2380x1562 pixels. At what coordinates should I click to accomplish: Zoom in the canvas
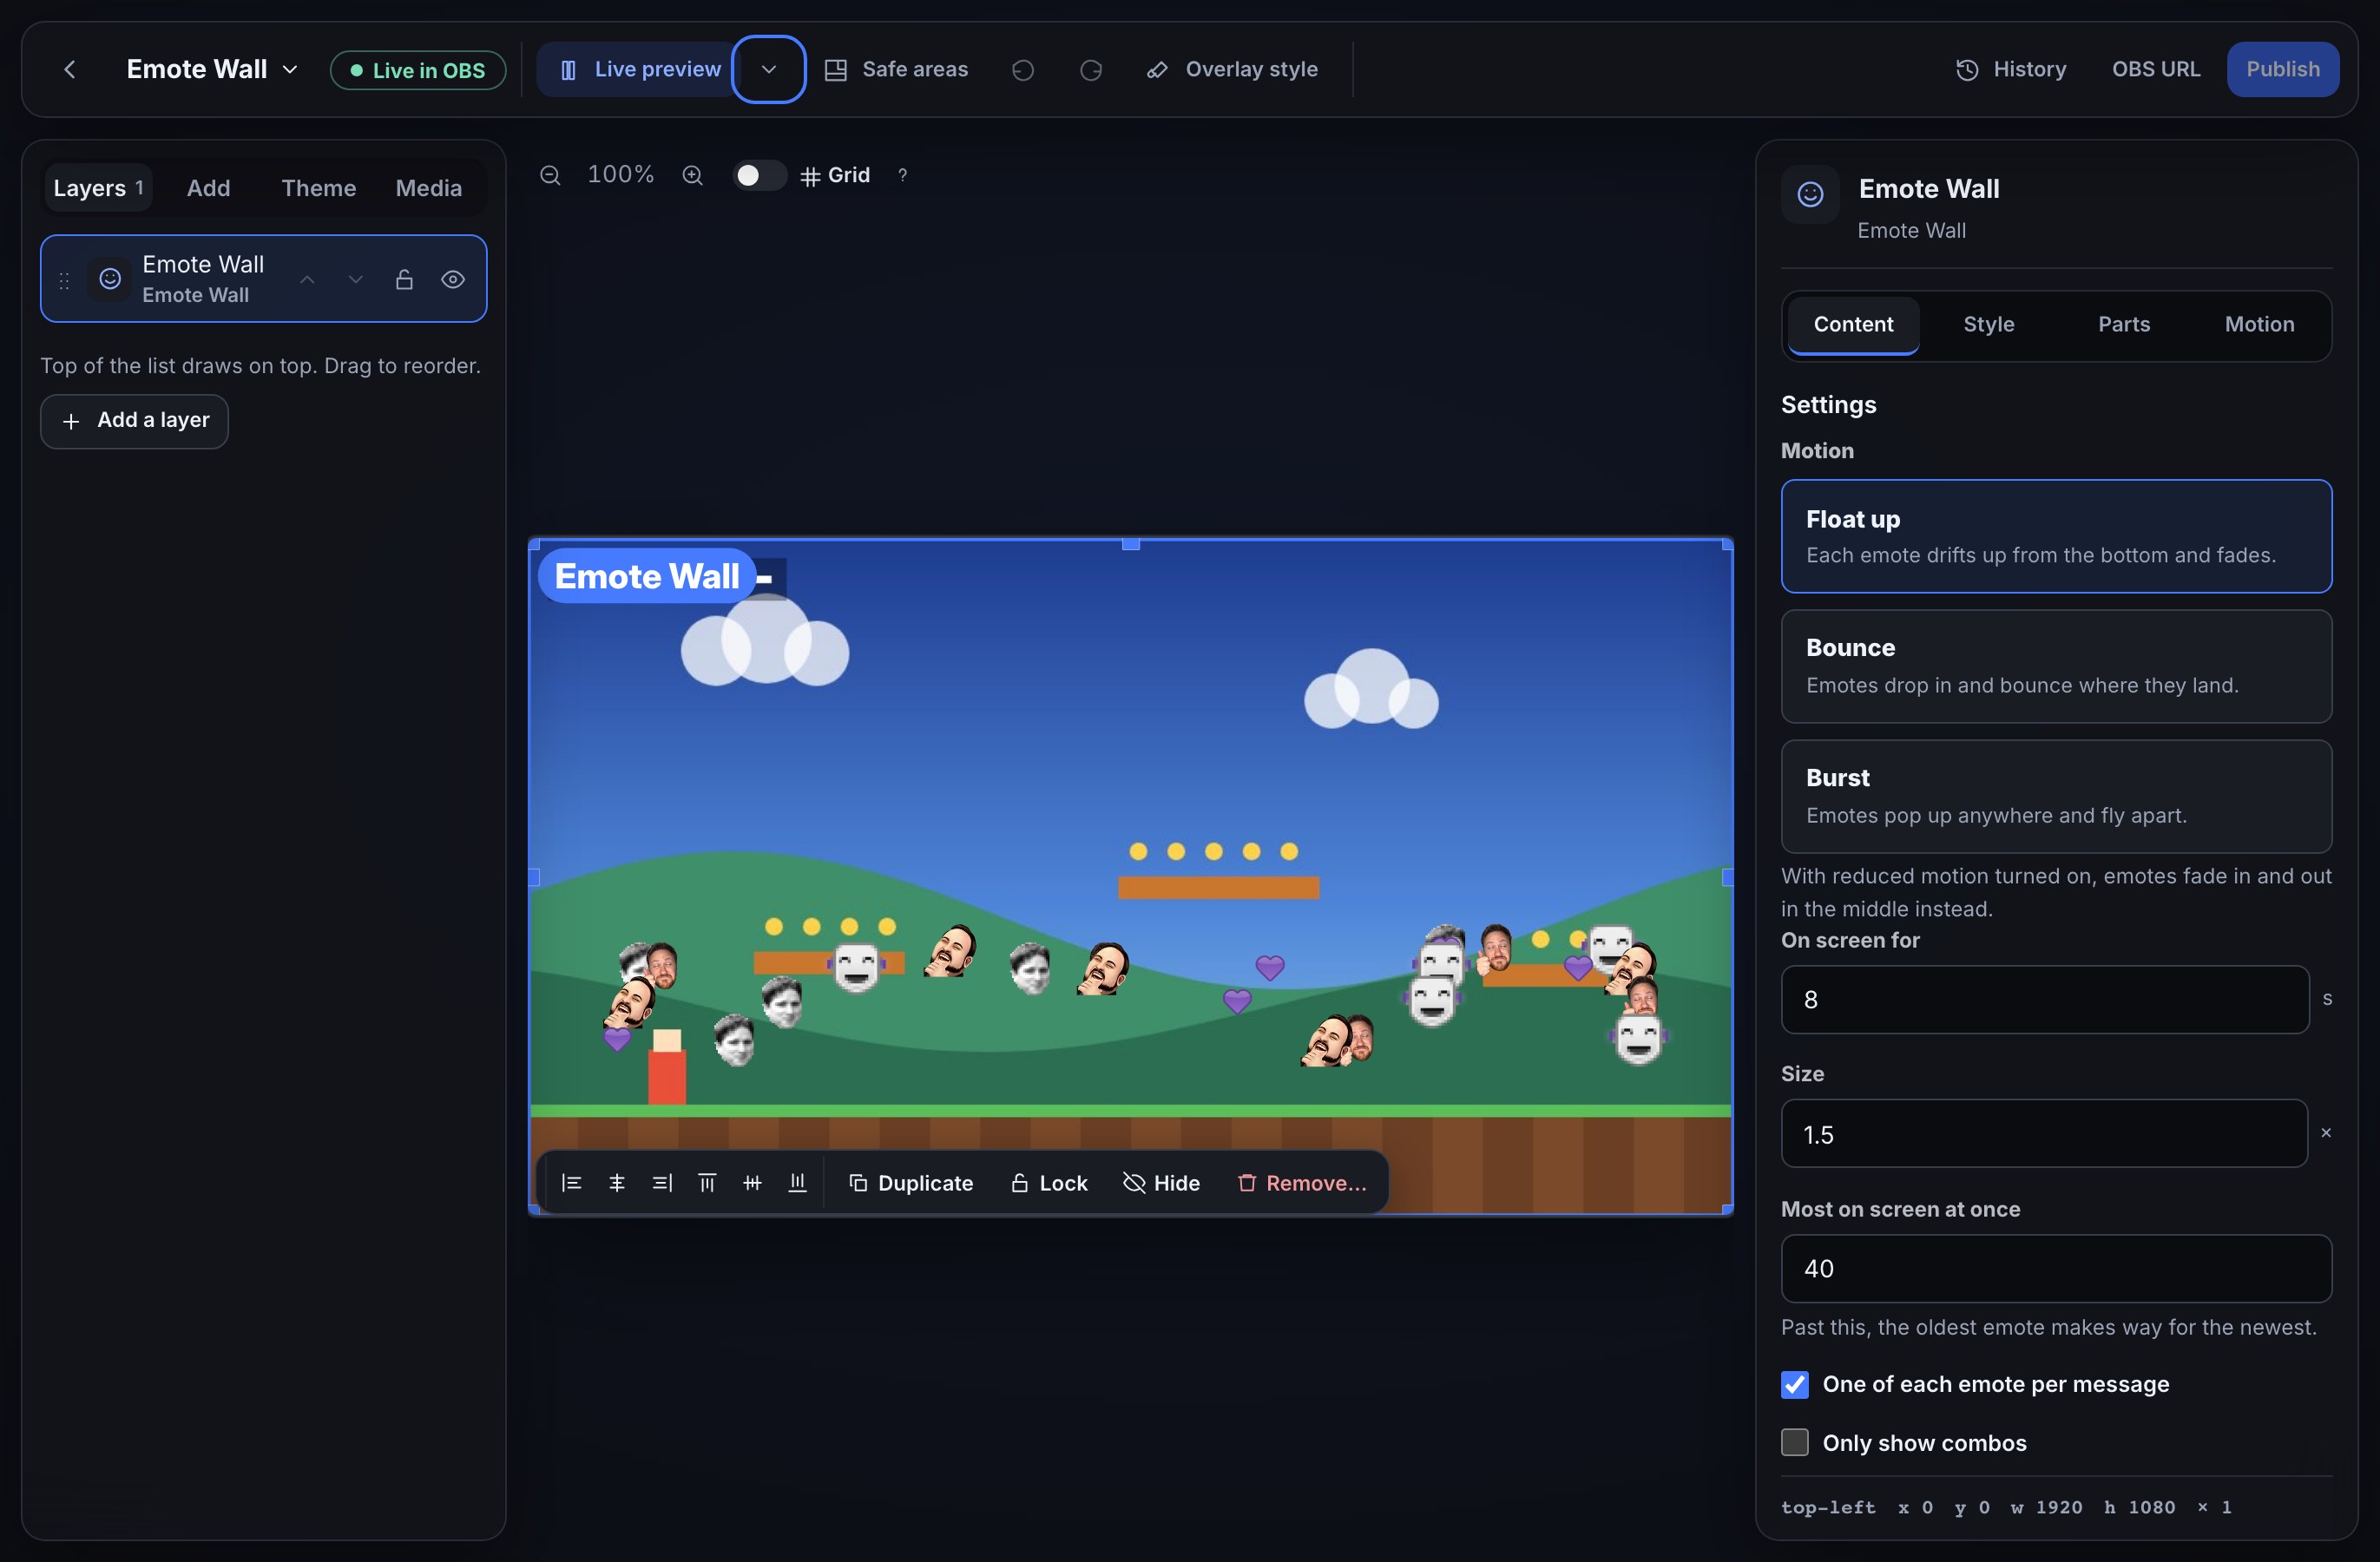pyautogui.click(x=692, y=175)
